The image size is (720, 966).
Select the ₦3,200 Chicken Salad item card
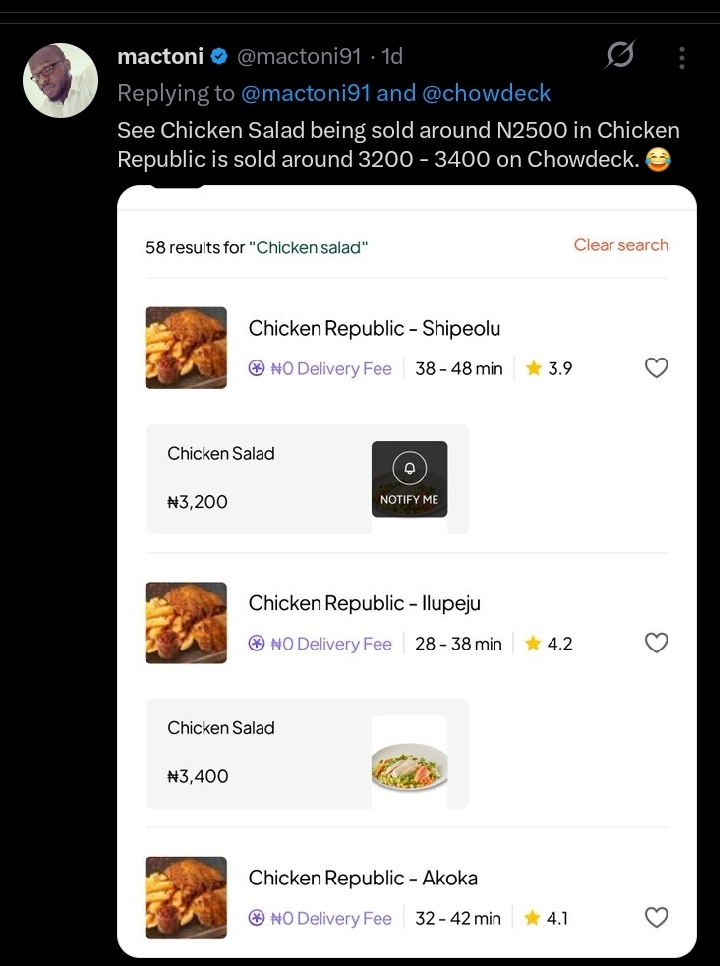tap(307, 479)
